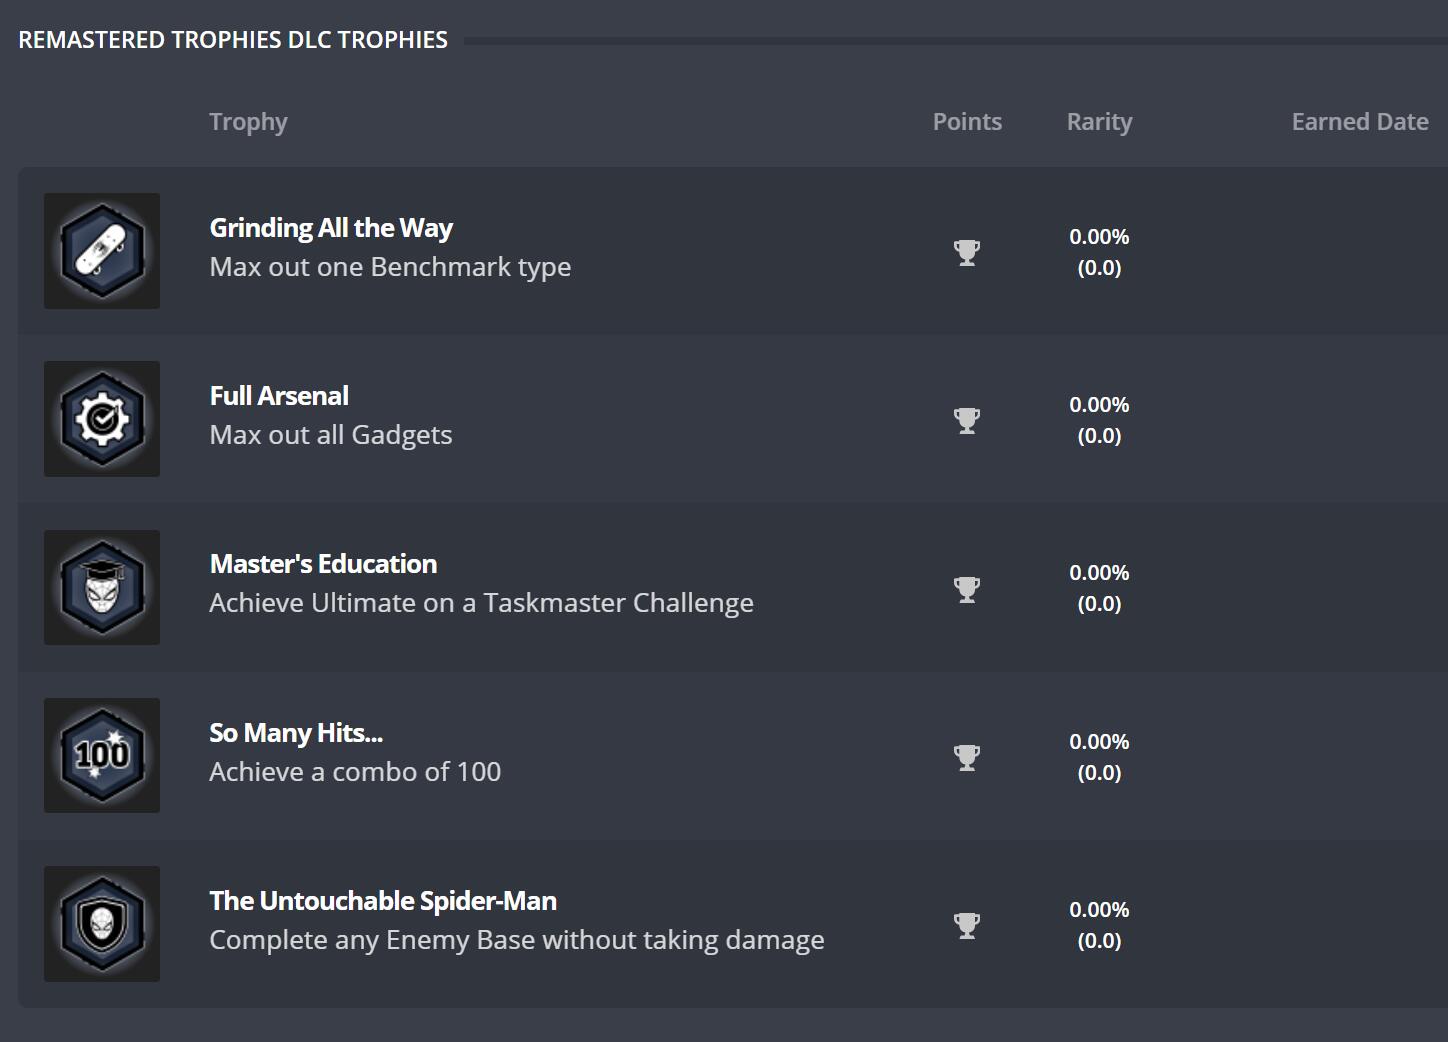Click the So Many Hits 100 icon
1448x1042 pixels.
pos(102,755)
